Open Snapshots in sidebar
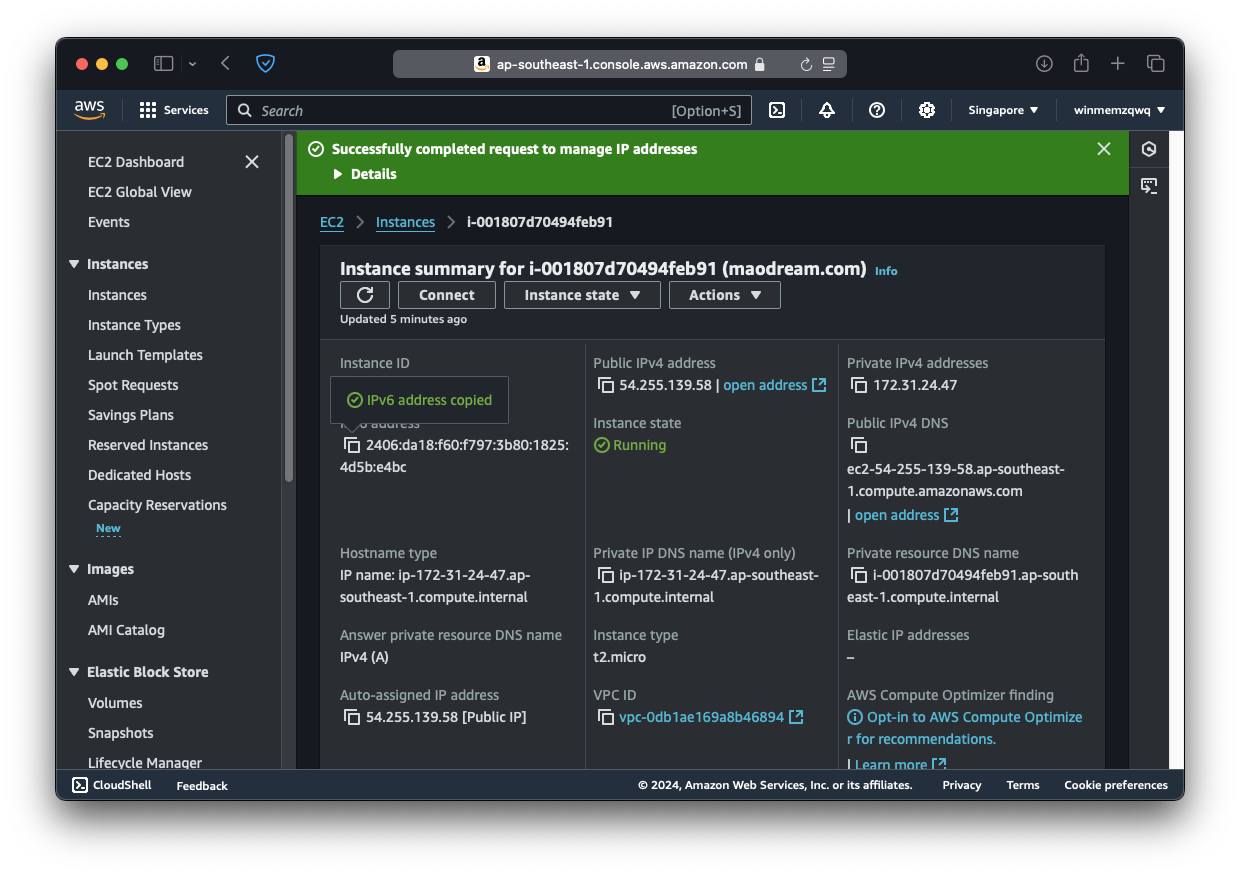Image resolution: width=1240 pixels, height=874 pixels. (121, 733)
